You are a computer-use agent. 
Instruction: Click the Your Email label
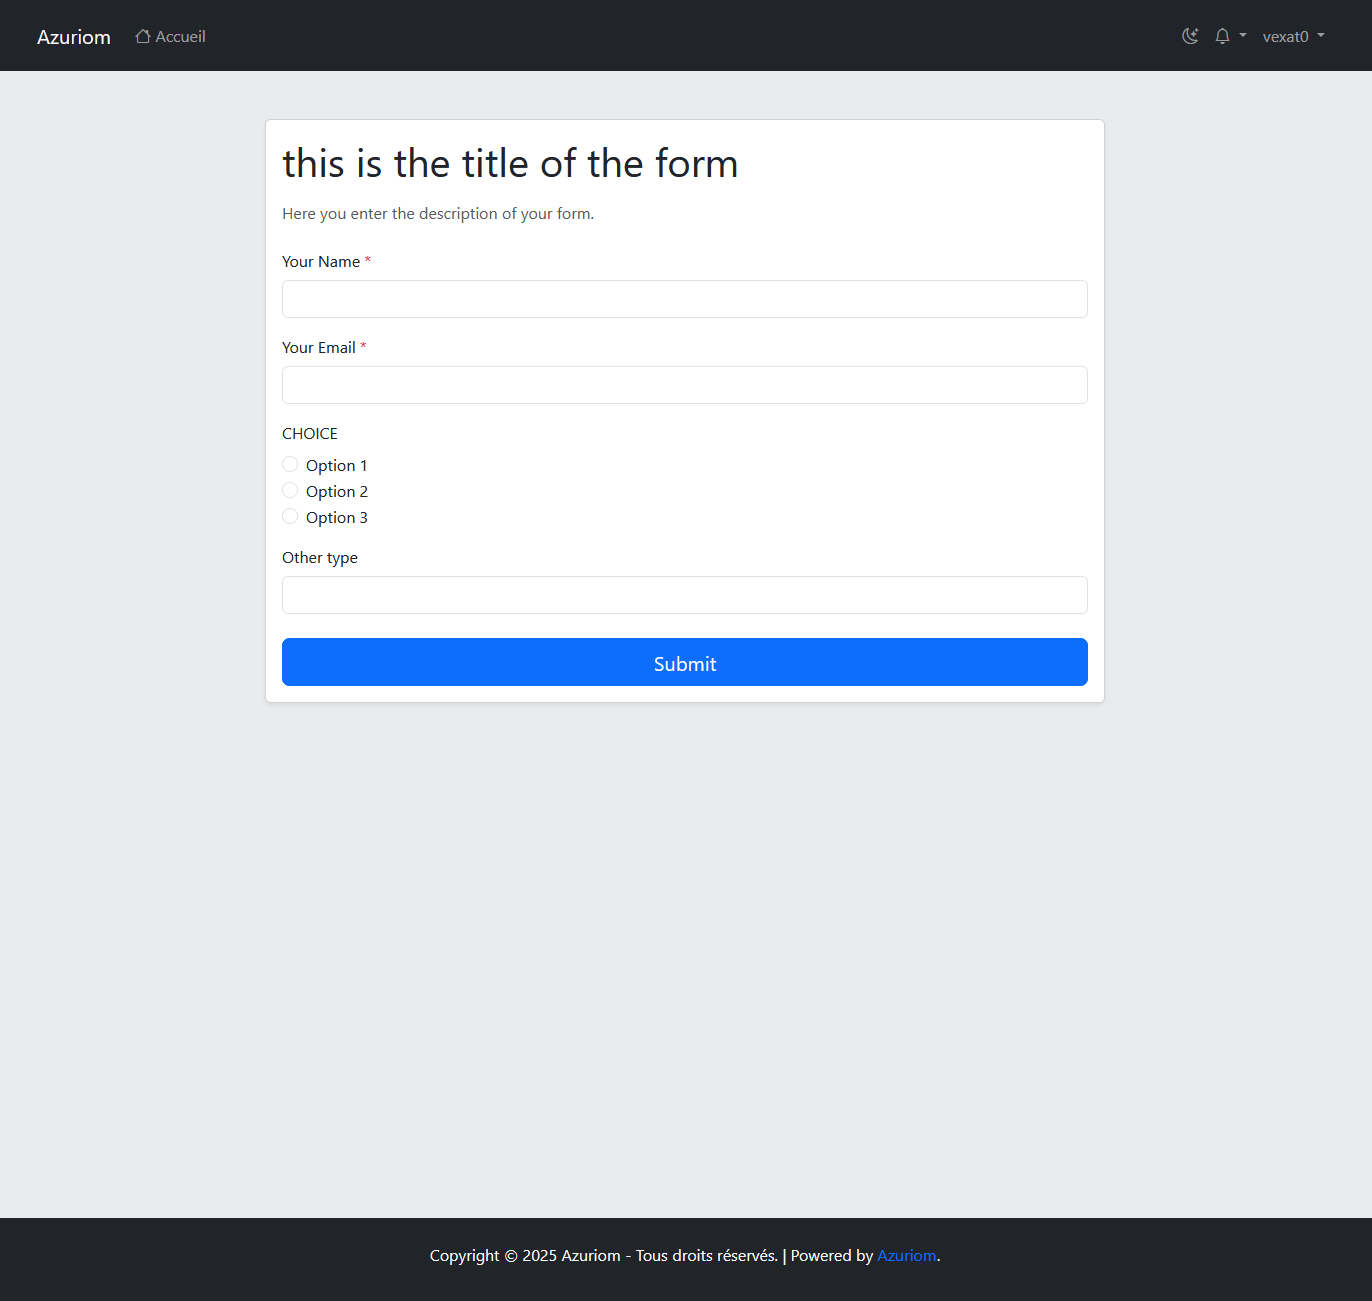point(319,348)
